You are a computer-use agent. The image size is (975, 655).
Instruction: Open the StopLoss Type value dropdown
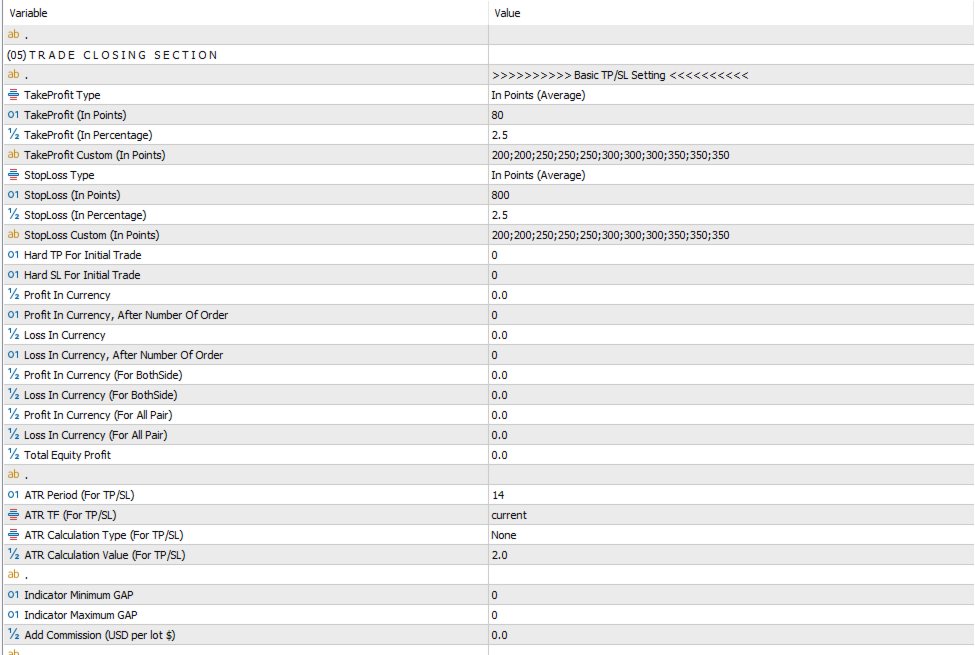(x=730, y=175)
